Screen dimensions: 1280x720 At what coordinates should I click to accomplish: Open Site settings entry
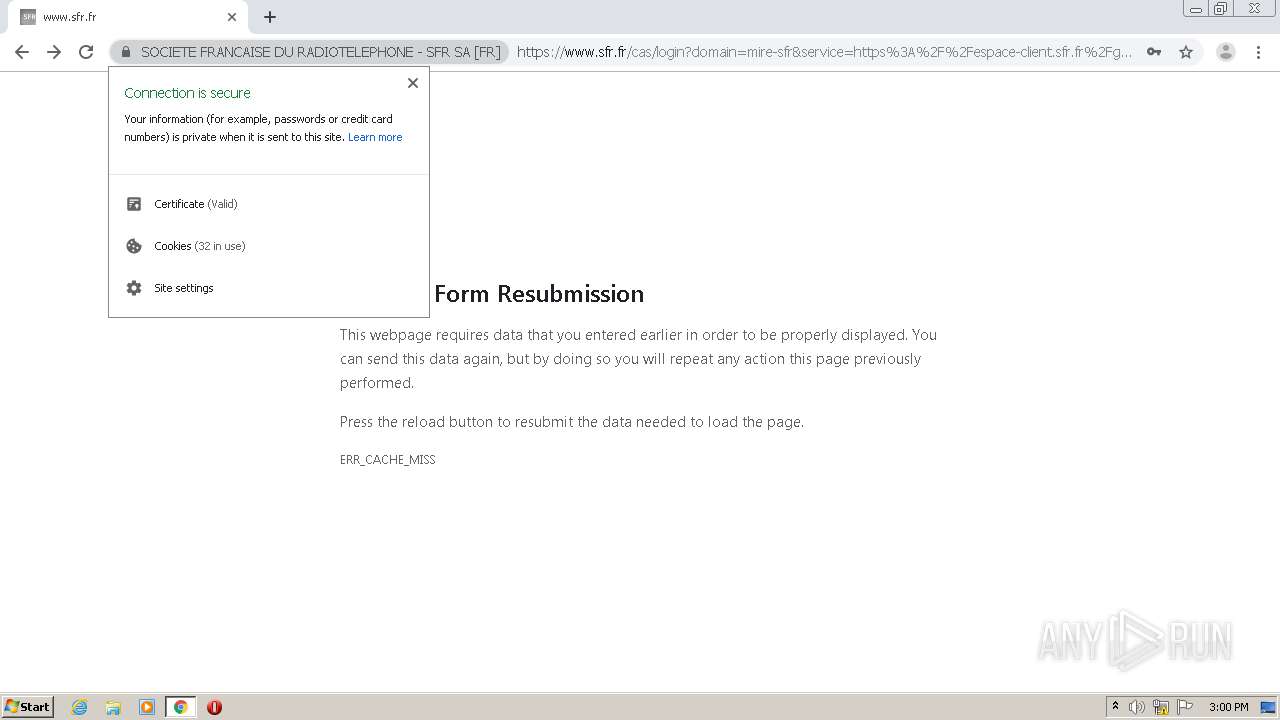(x=269, y=288)
